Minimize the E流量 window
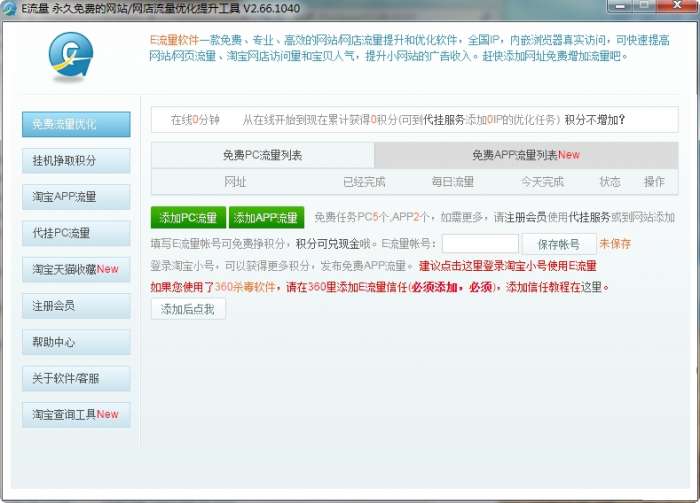 point(620,6)
